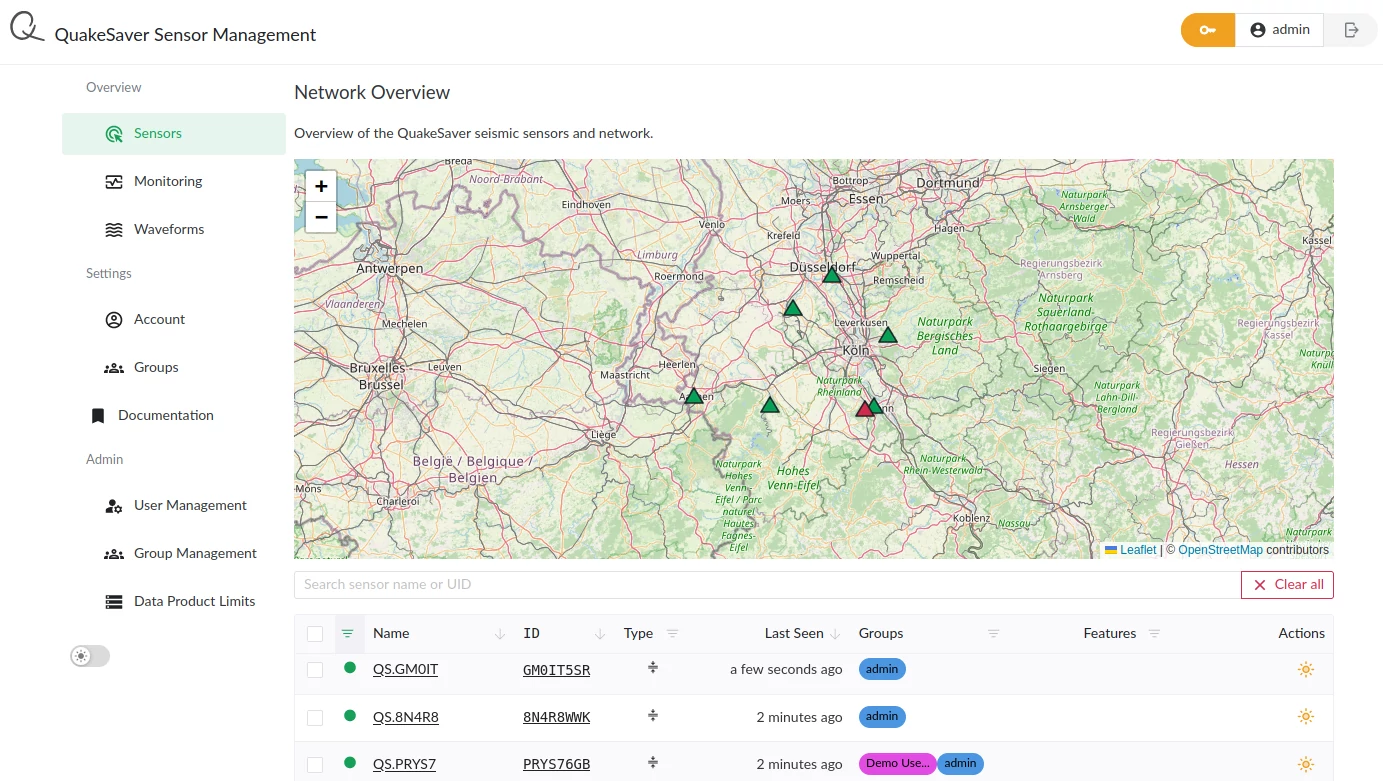This screenshot has width=1383, height=781.
Task: Click the Clear all button
Action: pyautogui.click(x=1287, y=585)
